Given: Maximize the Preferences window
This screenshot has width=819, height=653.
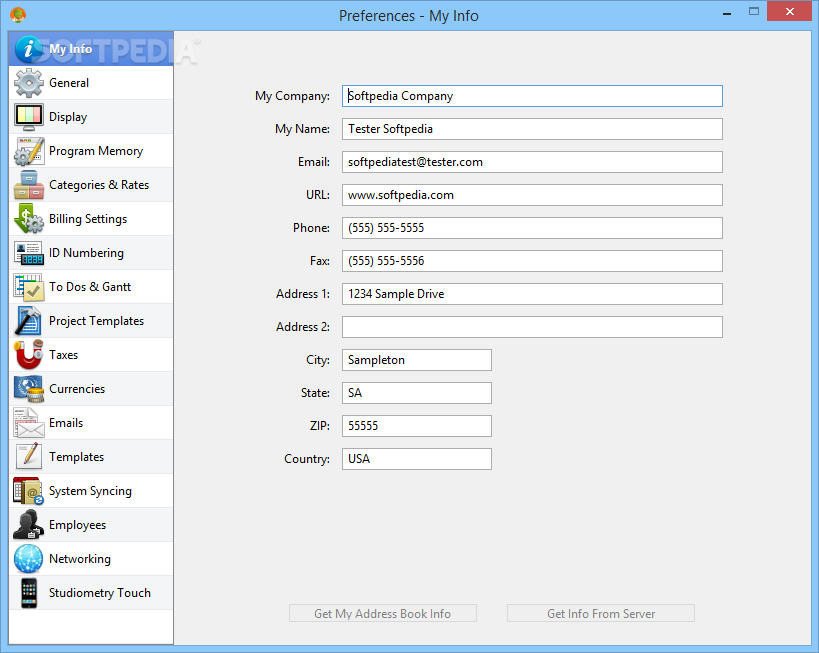Looking at the screenshot, I should tap(754, 11).
